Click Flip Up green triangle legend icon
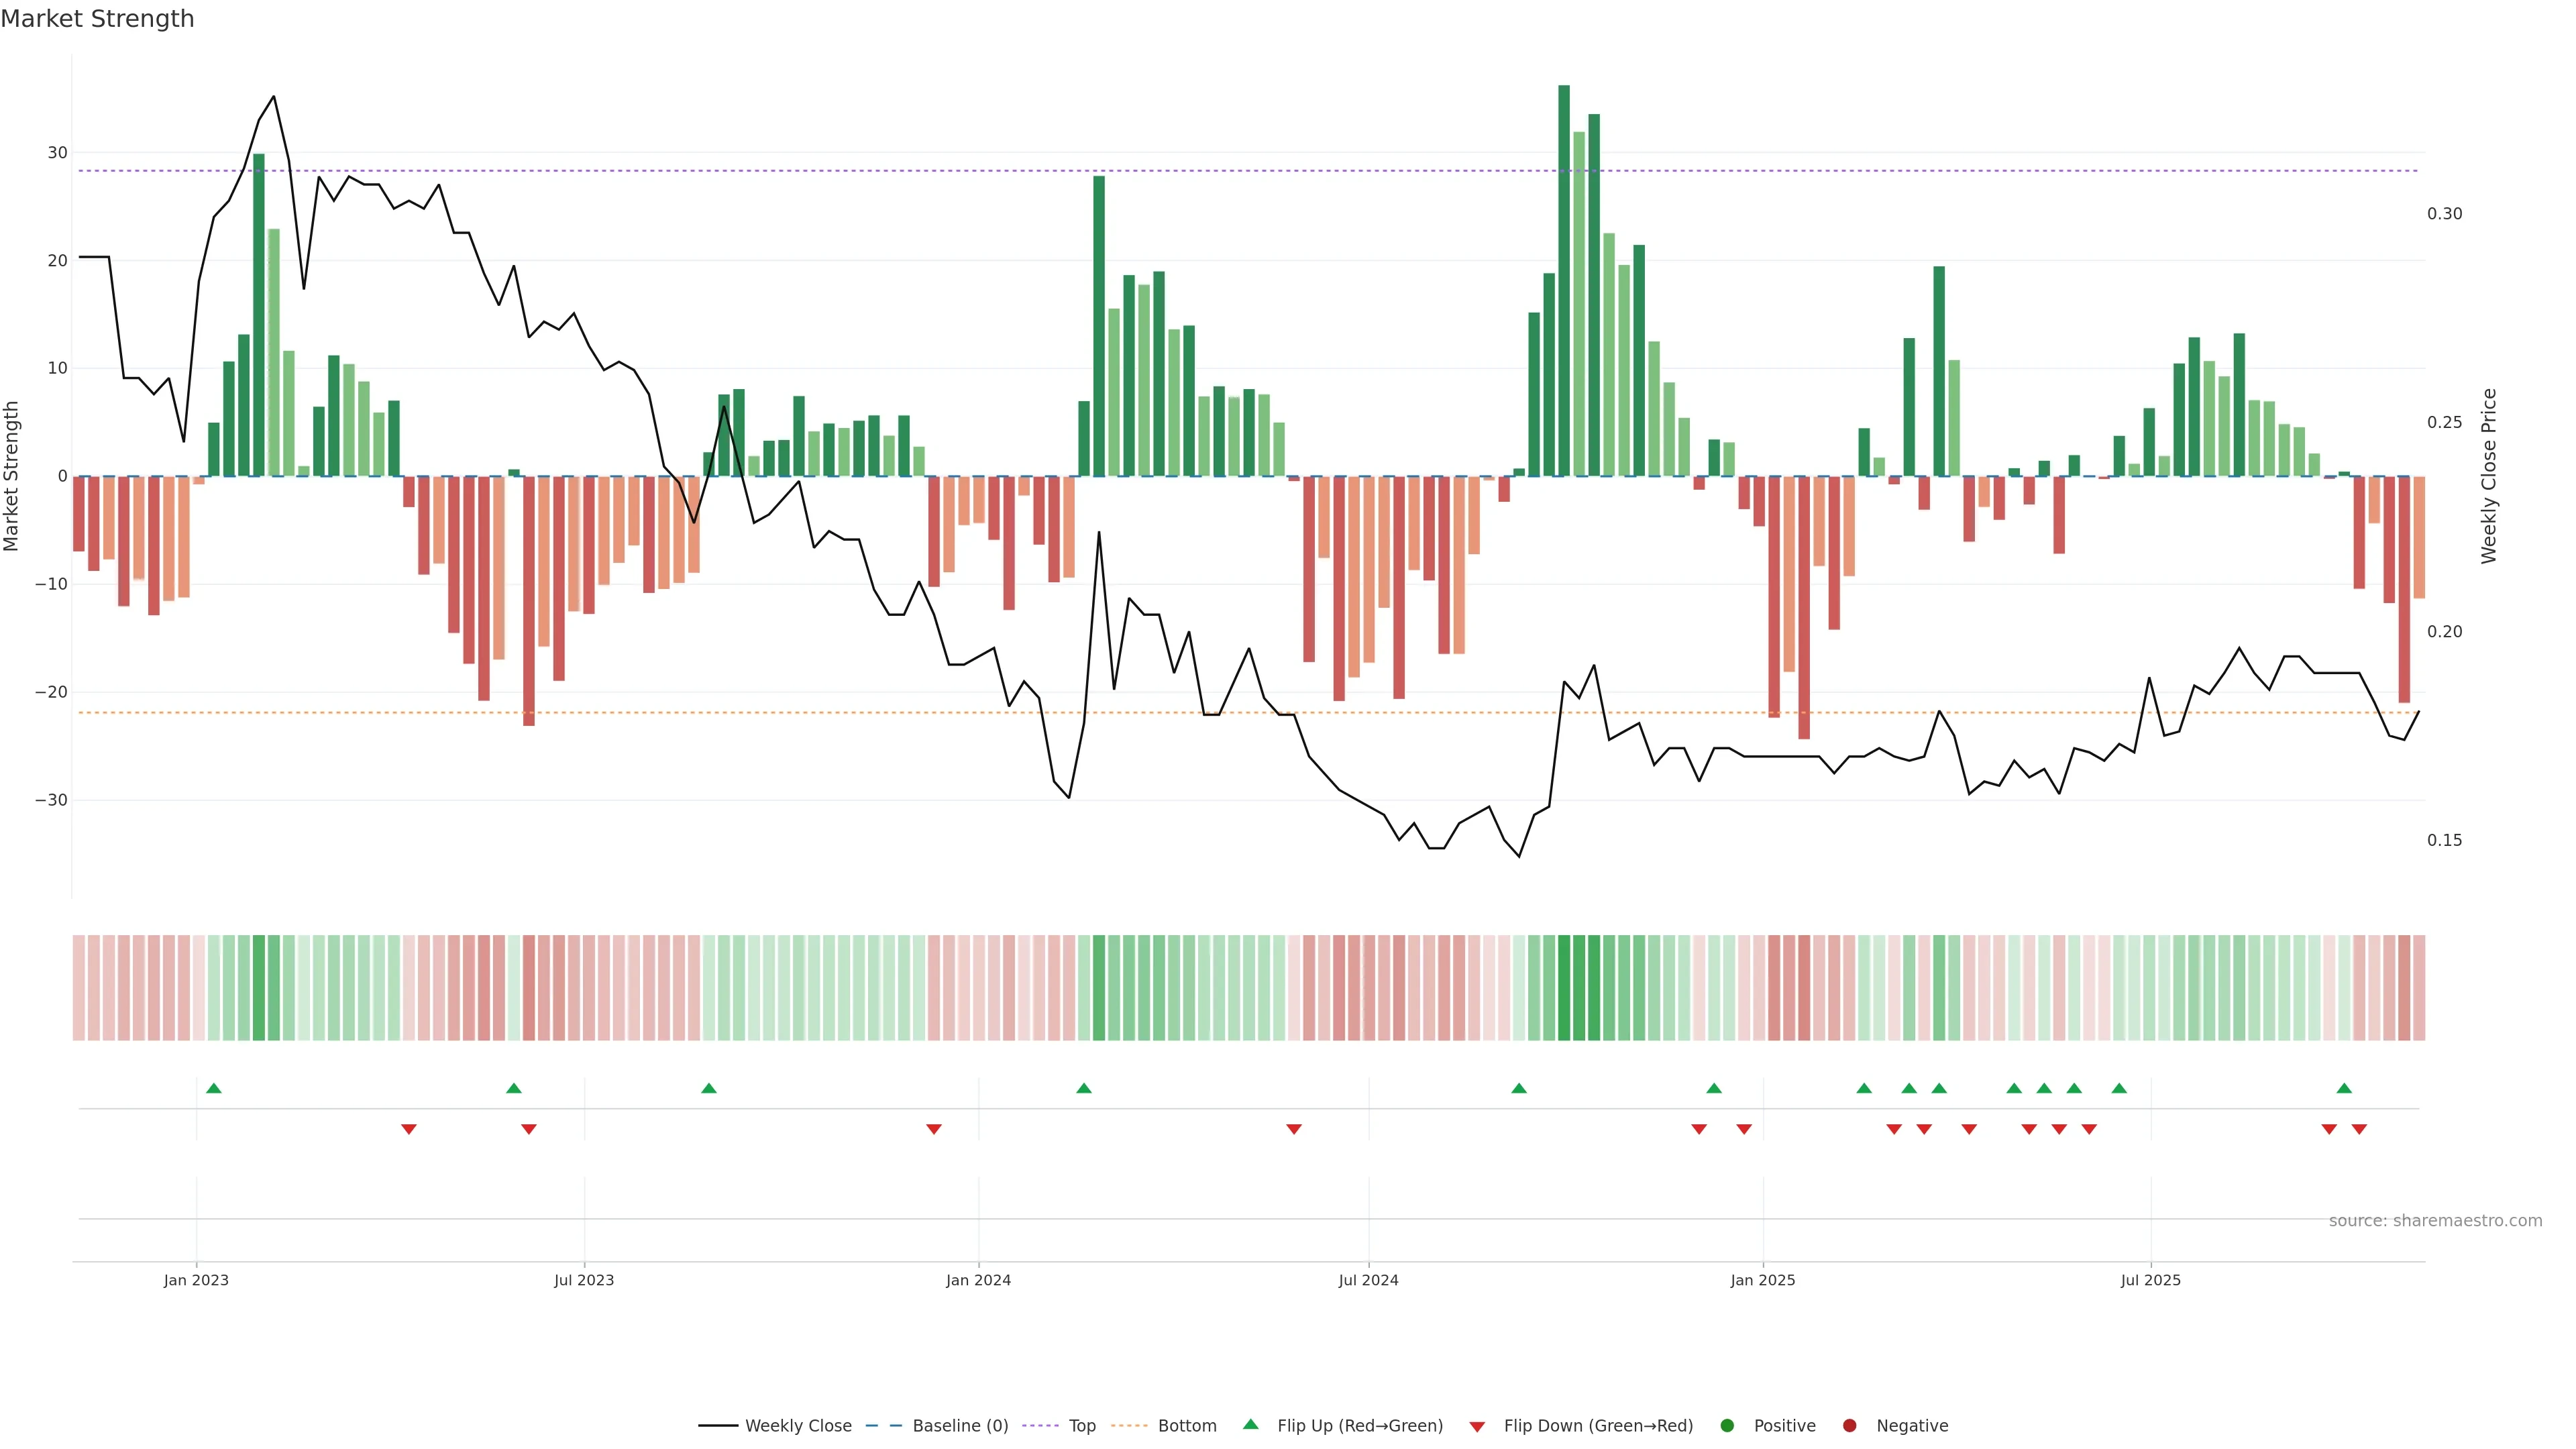2576x1449 pixels. tap(1250, 1425)
